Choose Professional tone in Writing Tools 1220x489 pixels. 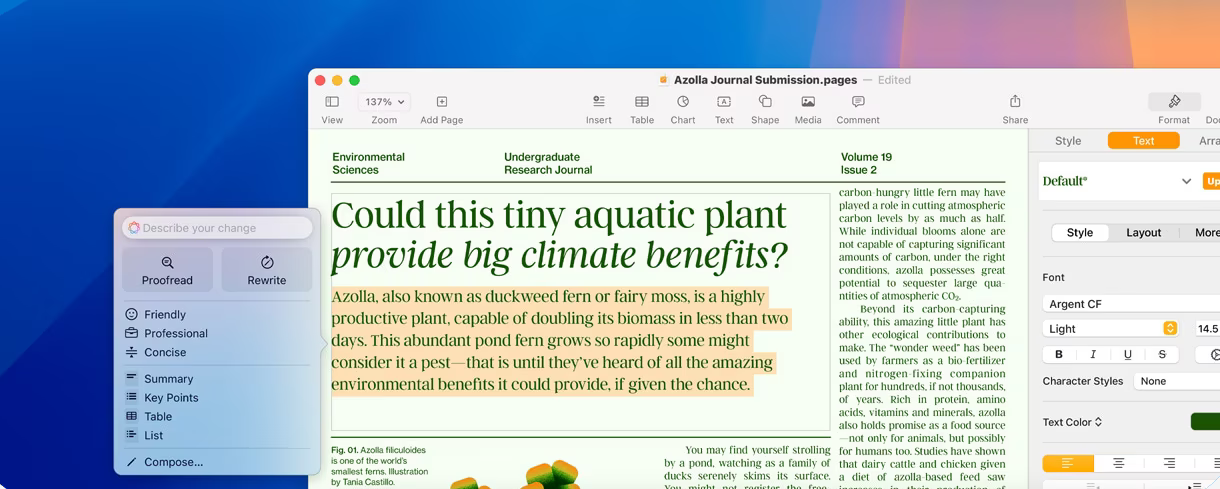point(176,333)
